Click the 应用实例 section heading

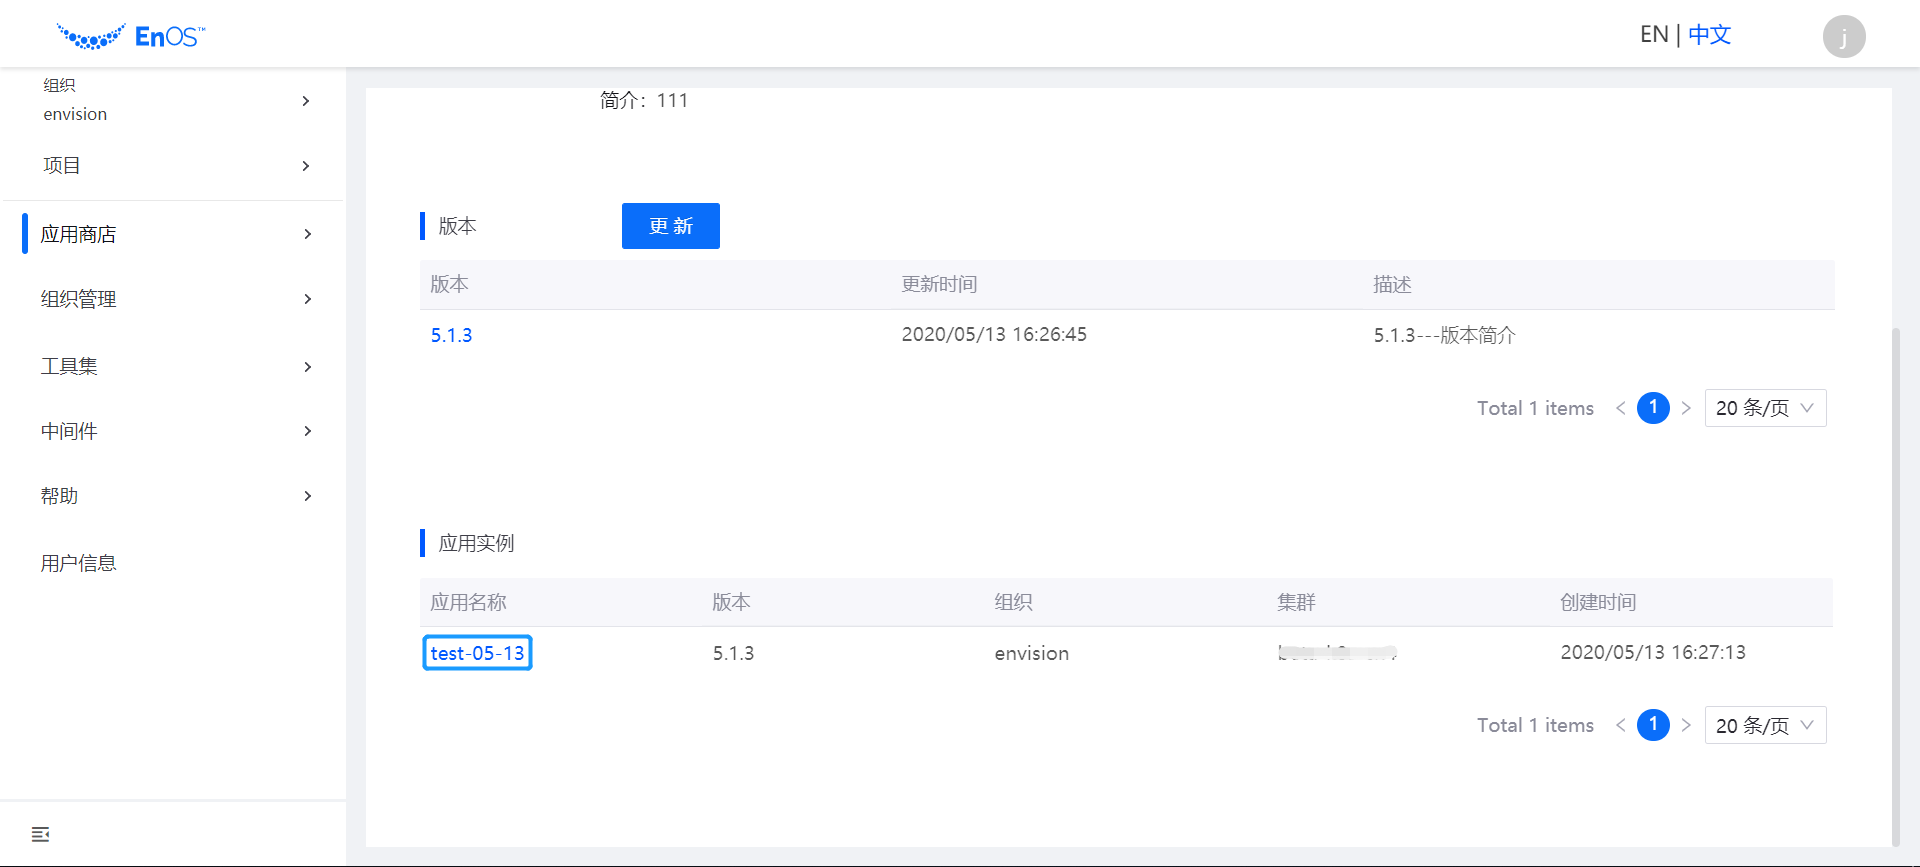click(x=476, y=543)
